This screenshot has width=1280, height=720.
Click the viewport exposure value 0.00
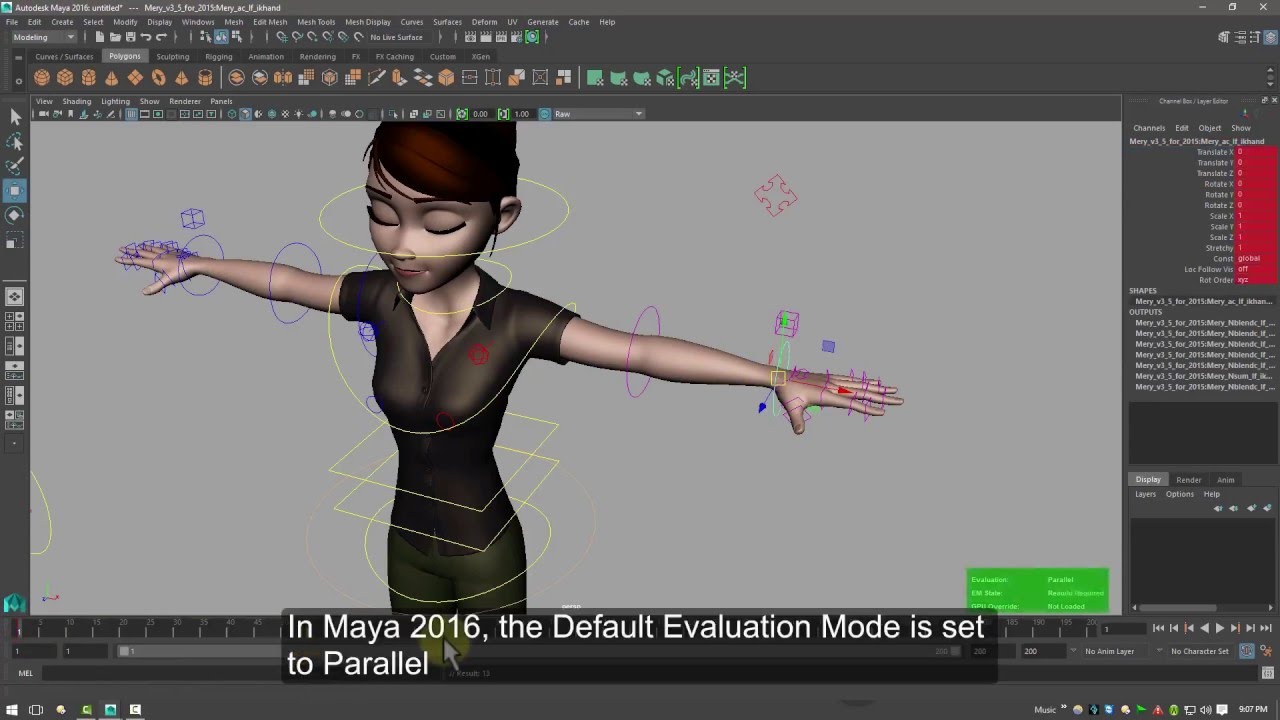tap(480, 114)
